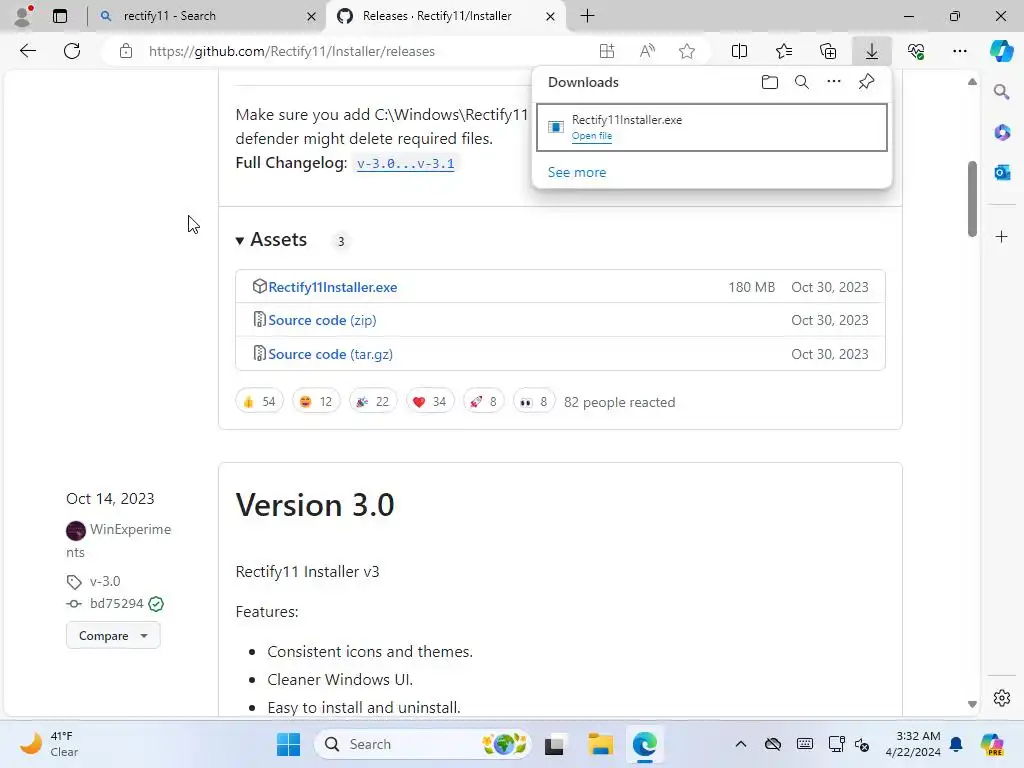Click the 180 MB file size text
This screenshot has width=1024, height=768.
(x=752, y=287)
